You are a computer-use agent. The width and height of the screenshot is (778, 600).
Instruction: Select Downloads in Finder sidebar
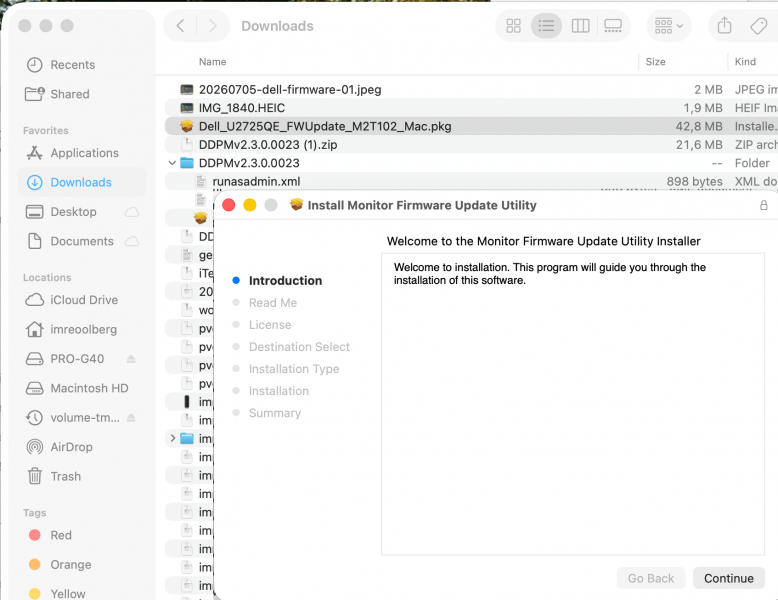pyautogui.click(x=82, y=182)
